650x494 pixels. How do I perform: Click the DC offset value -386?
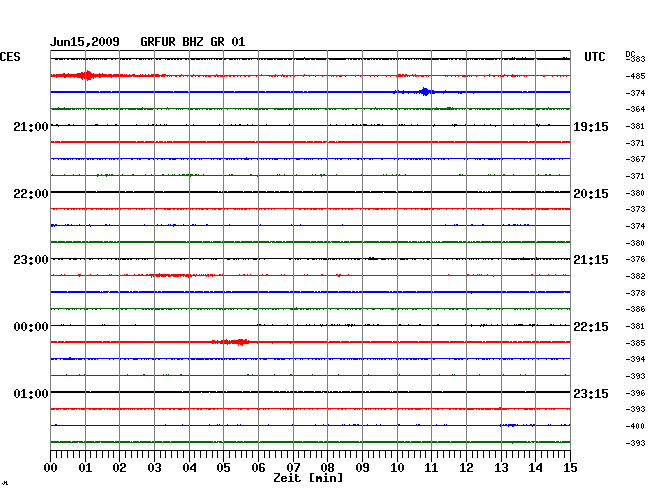coord(635,309)
